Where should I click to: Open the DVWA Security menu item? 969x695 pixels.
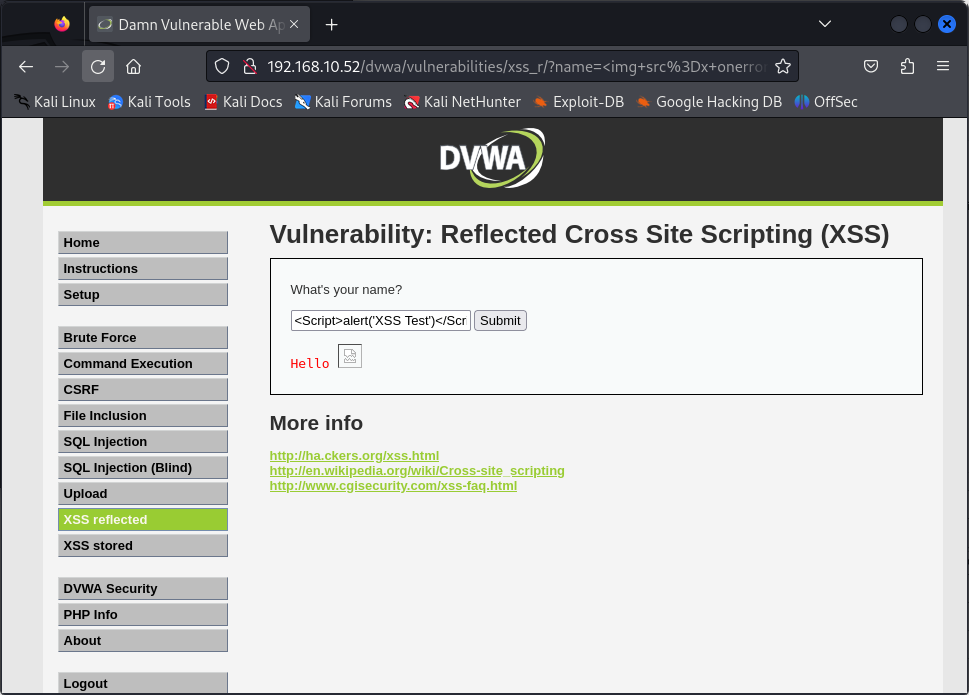tap(143, 588)
